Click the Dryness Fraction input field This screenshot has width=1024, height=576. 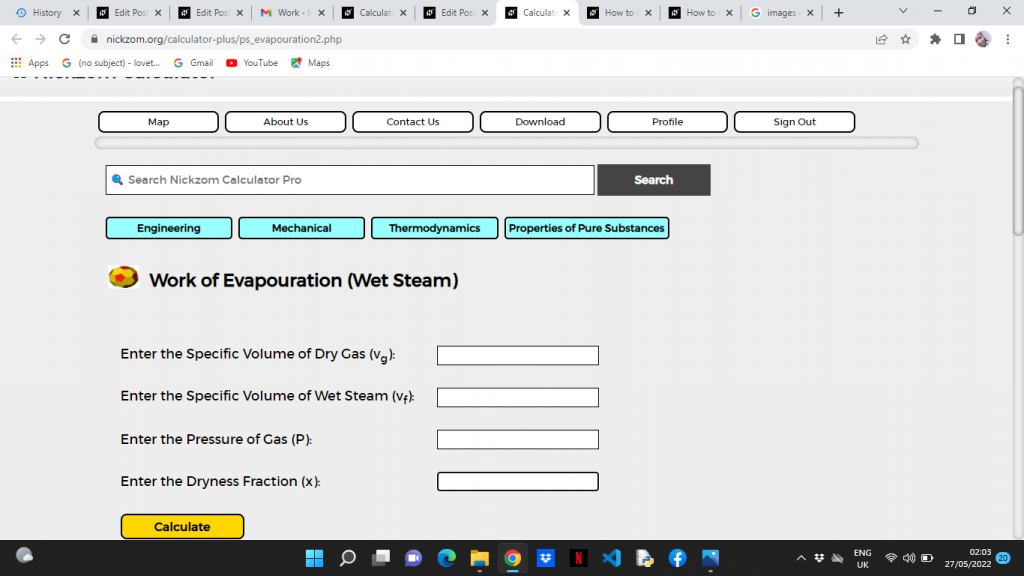pos(517,481)
